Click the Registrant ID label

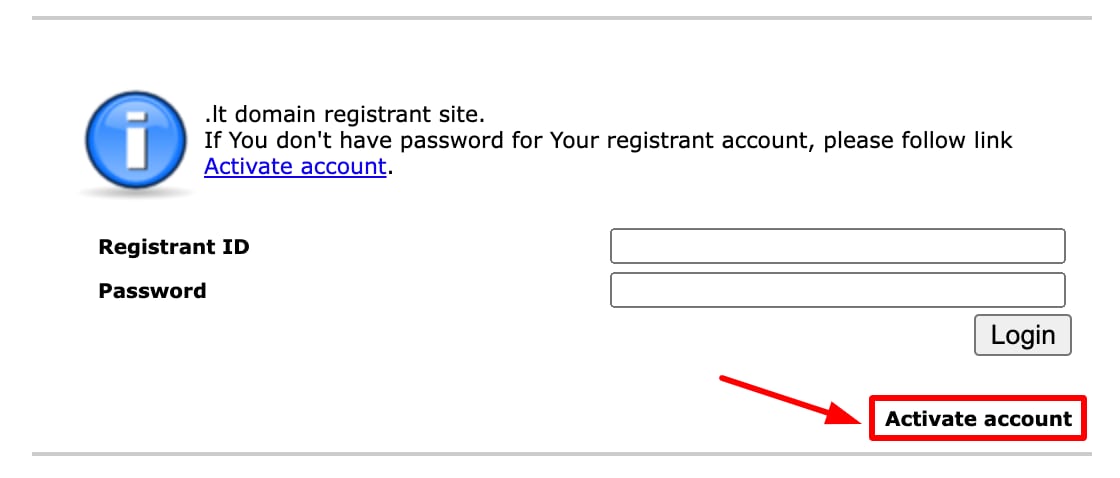[174, 247]
